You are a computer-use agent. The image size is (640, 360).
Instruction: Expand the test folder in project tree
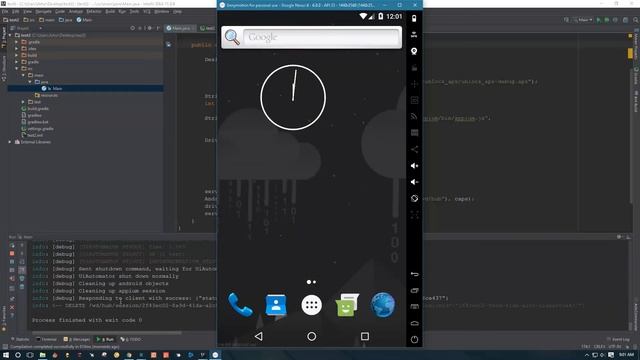pyautogui.click(x=23, y=102)
